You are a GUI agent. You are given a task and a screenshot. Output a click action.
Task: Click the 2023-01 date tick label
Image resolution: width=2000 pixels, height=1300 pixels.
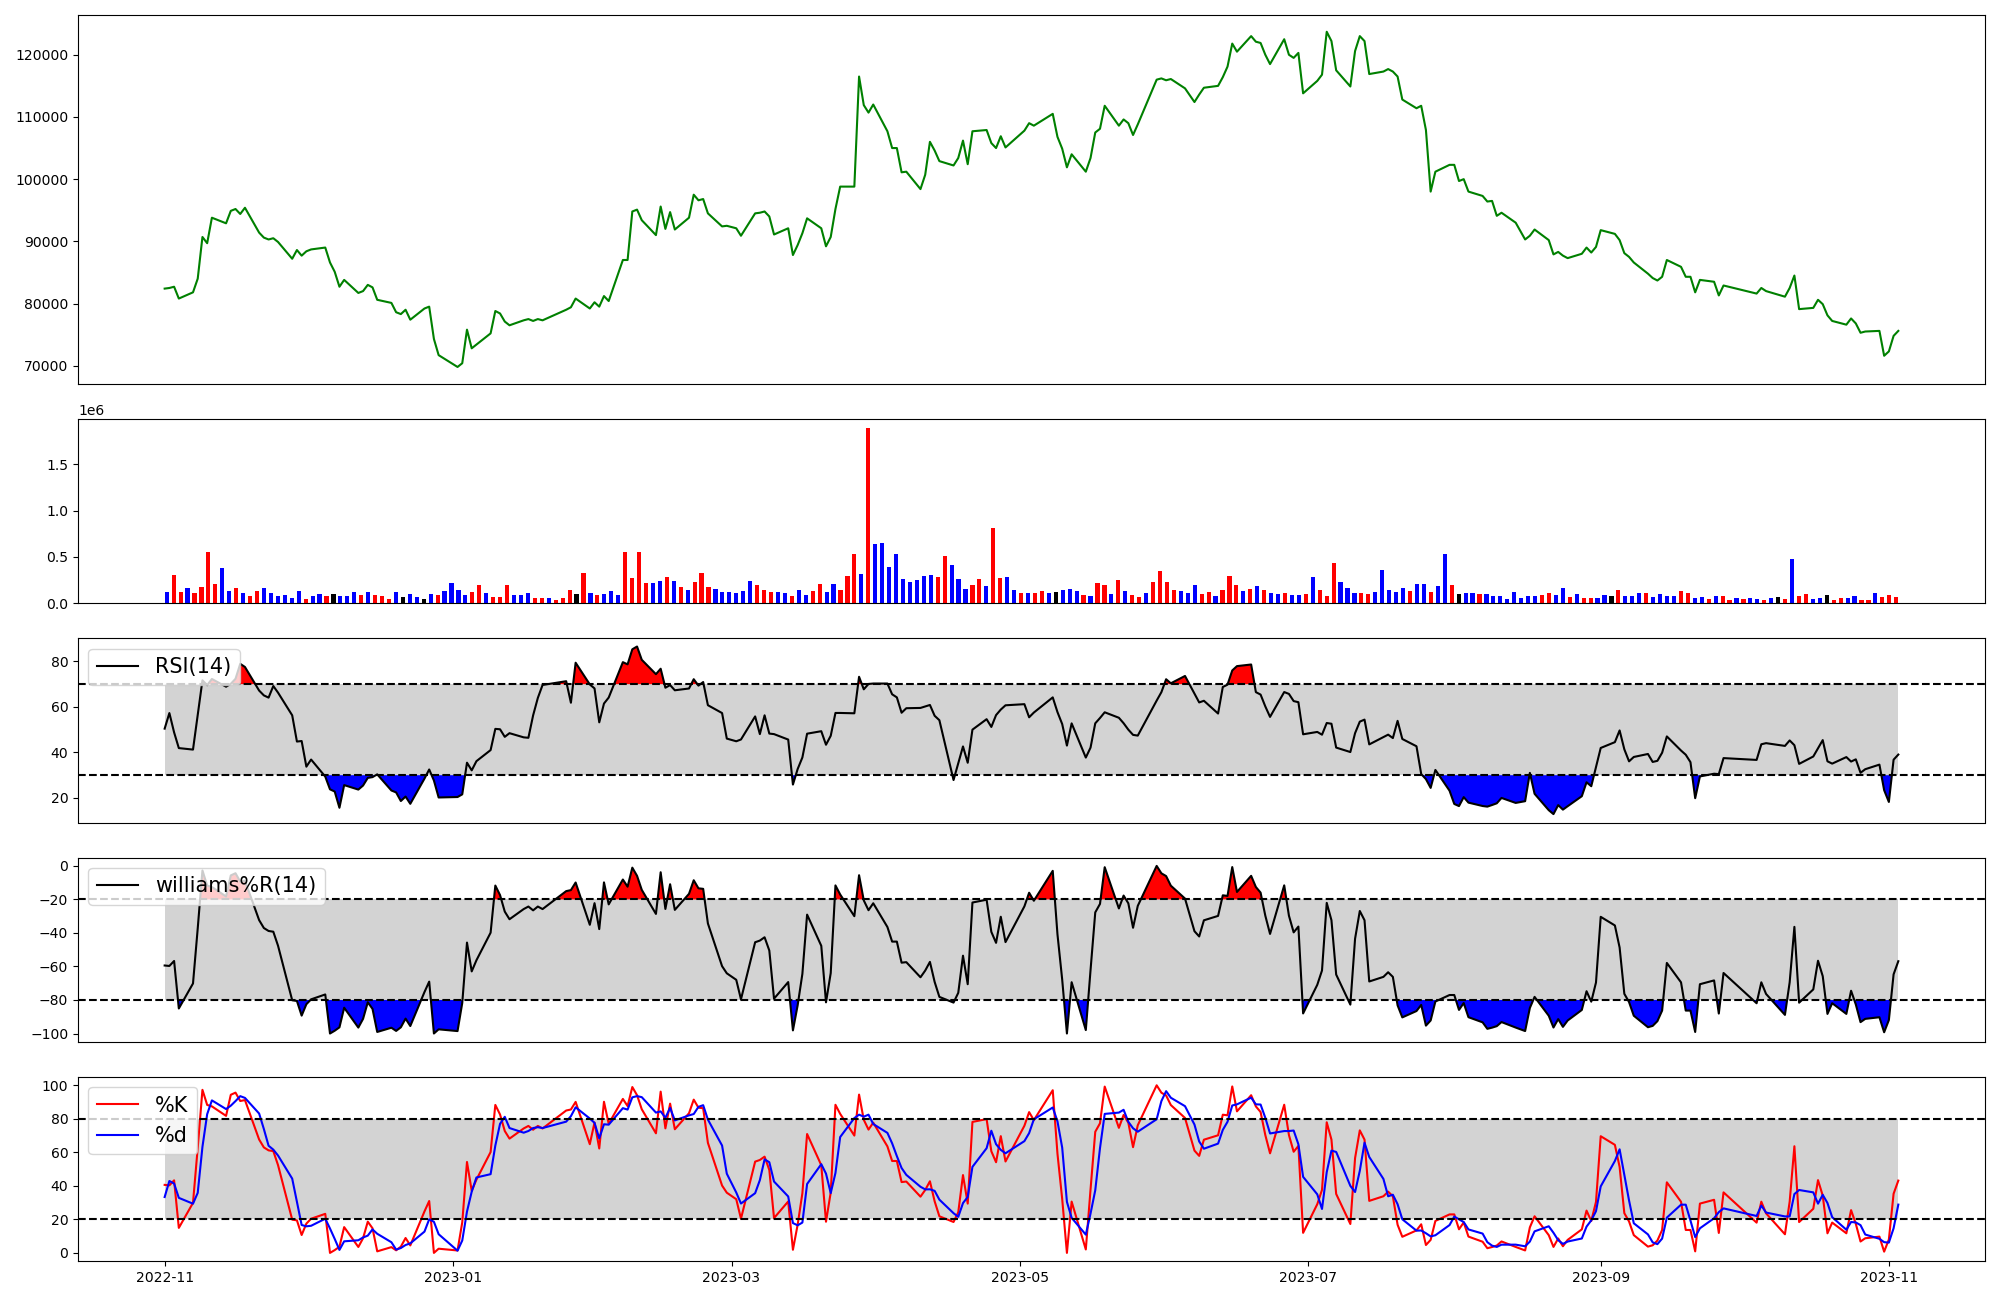click(453, 1277)
